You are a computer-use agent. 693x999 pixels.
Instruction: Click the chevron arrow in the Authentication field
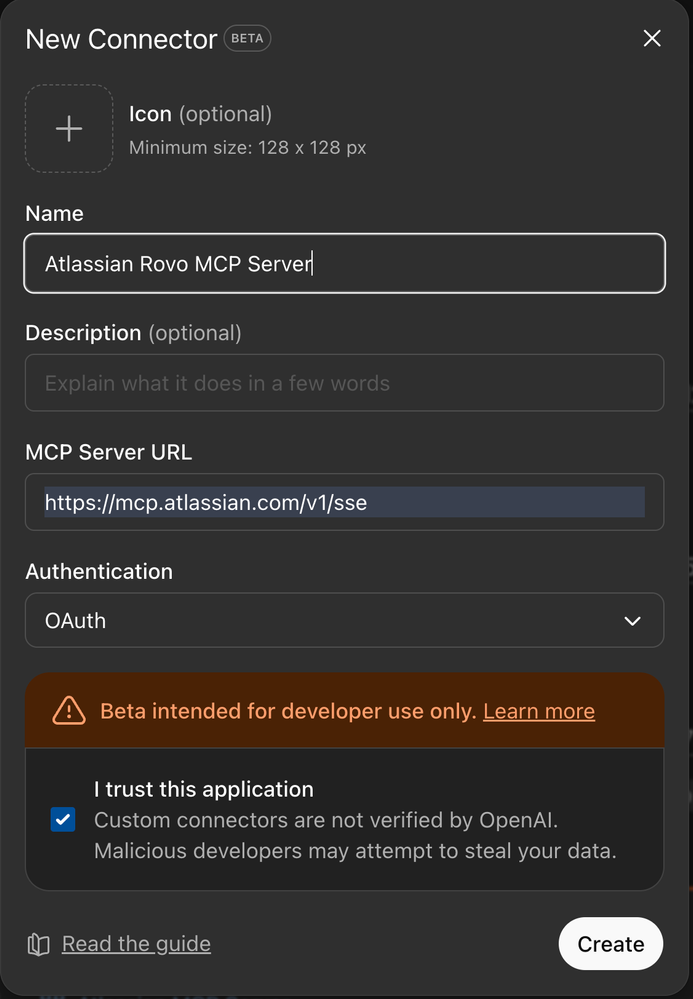click(632, 621)
